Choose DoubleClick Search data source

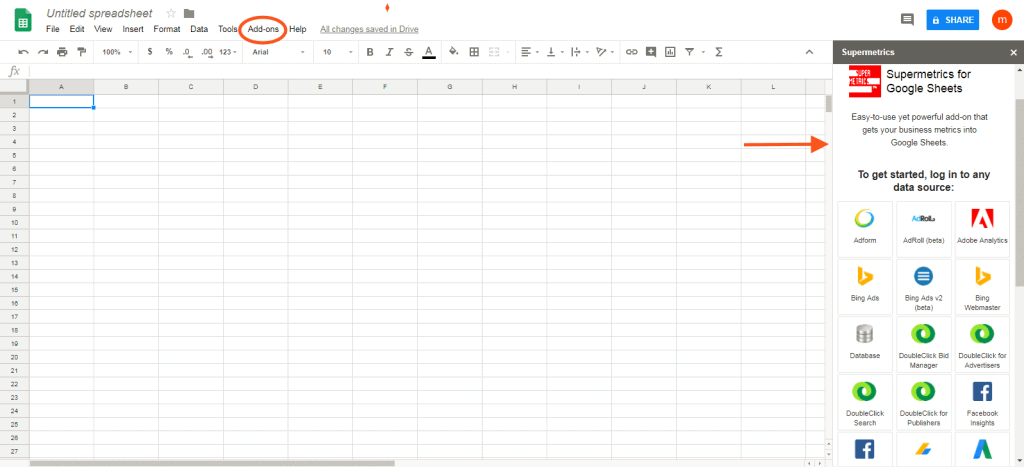(865, 402)
